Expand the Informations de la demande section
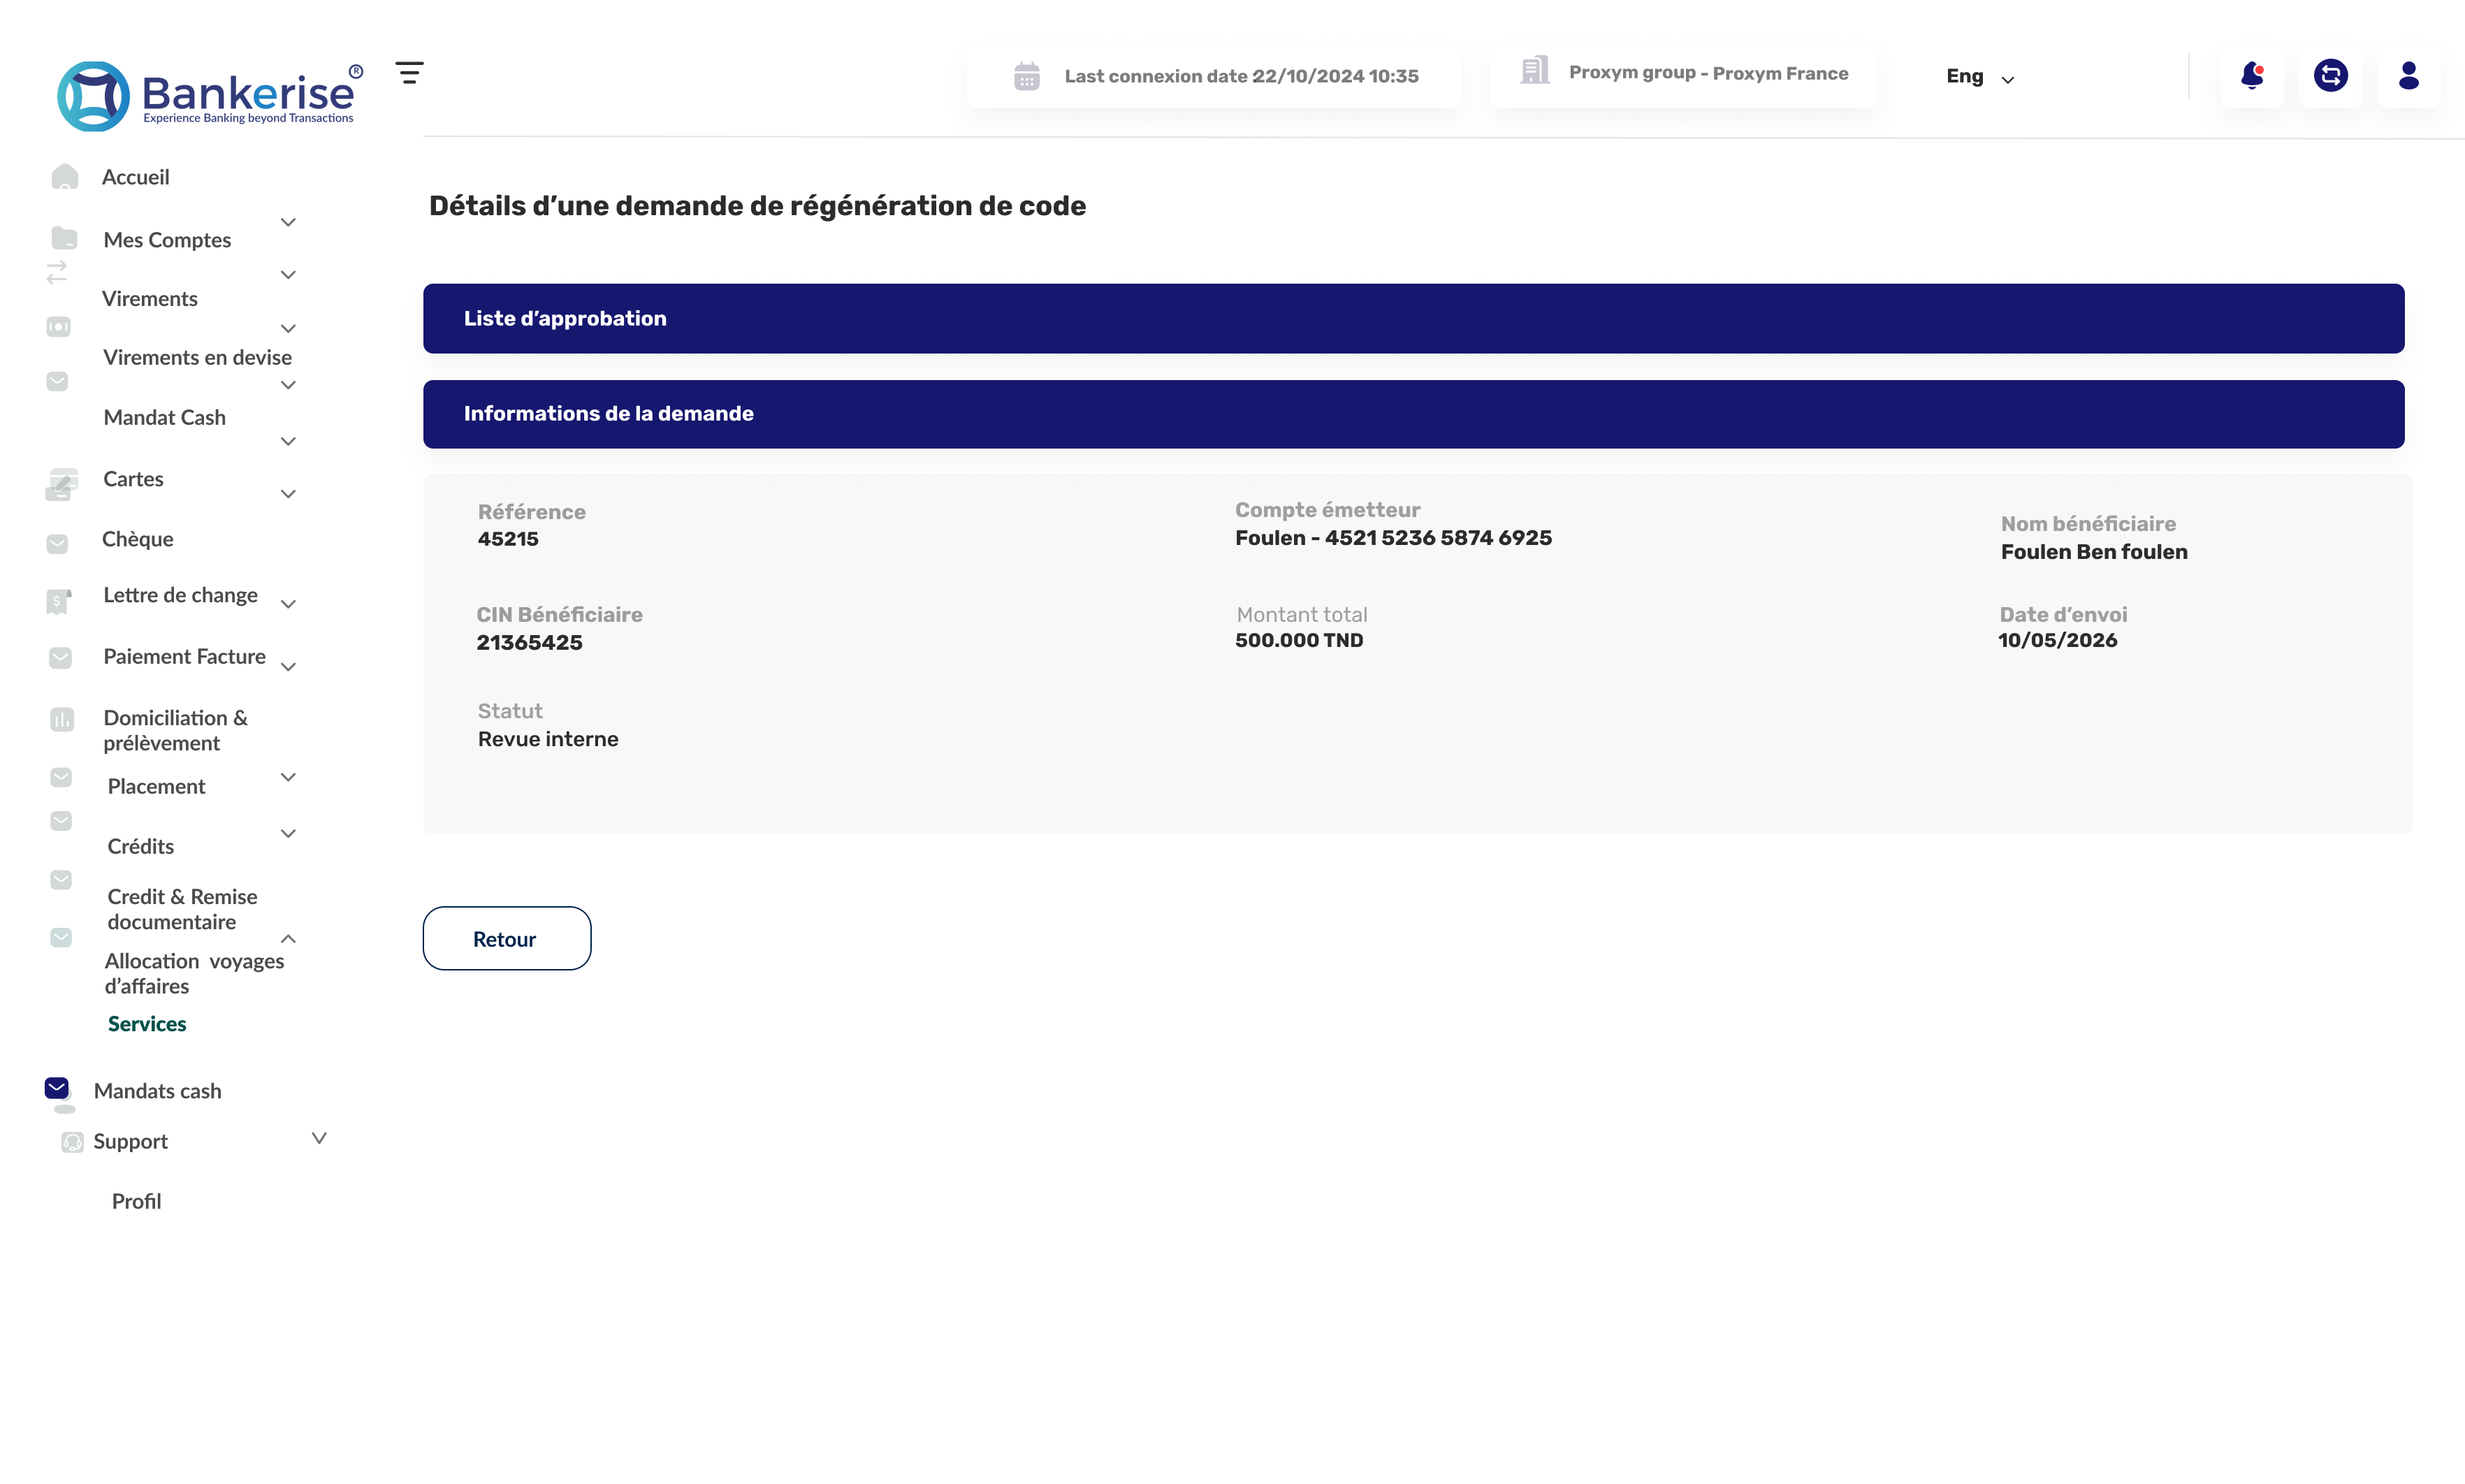Viewport: 2465px width, 1484px height. click(1413, 414)
